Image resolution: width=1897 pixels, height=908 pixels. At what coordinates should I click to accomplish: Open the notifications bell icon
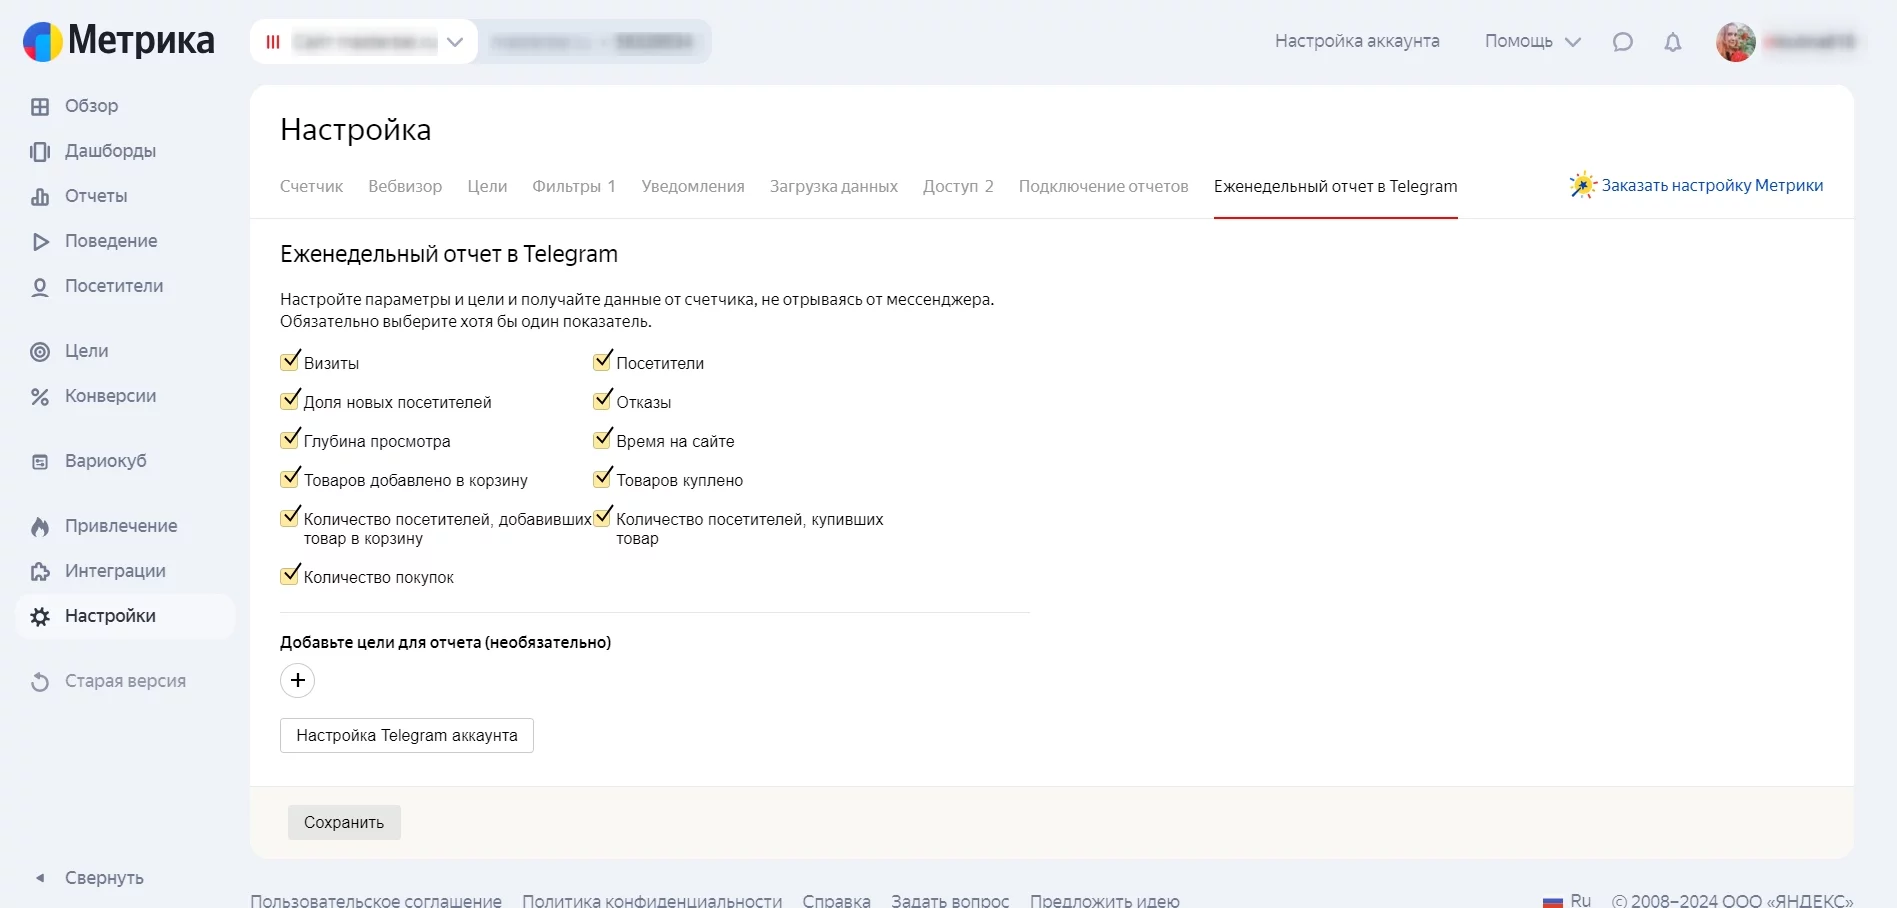click(x=1672, y=42)
